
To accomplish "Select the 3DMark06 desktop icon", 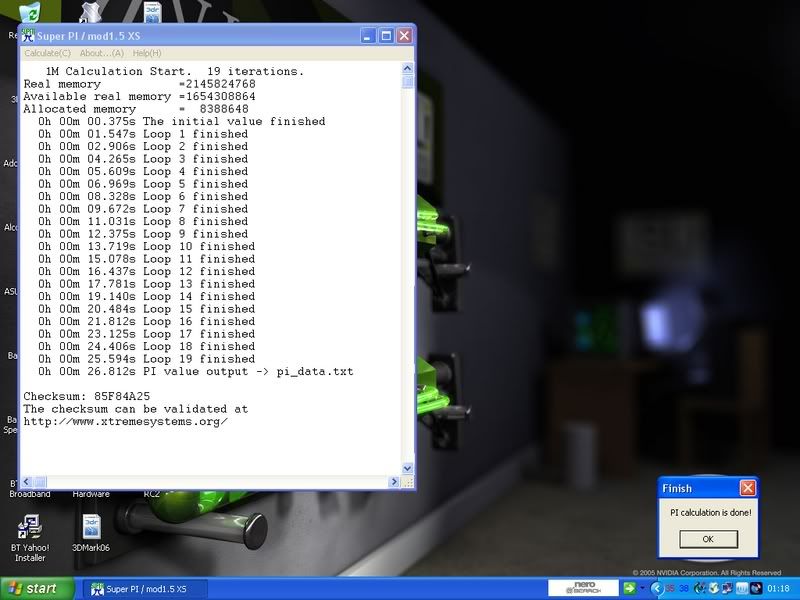I will [x=91, y=533].
